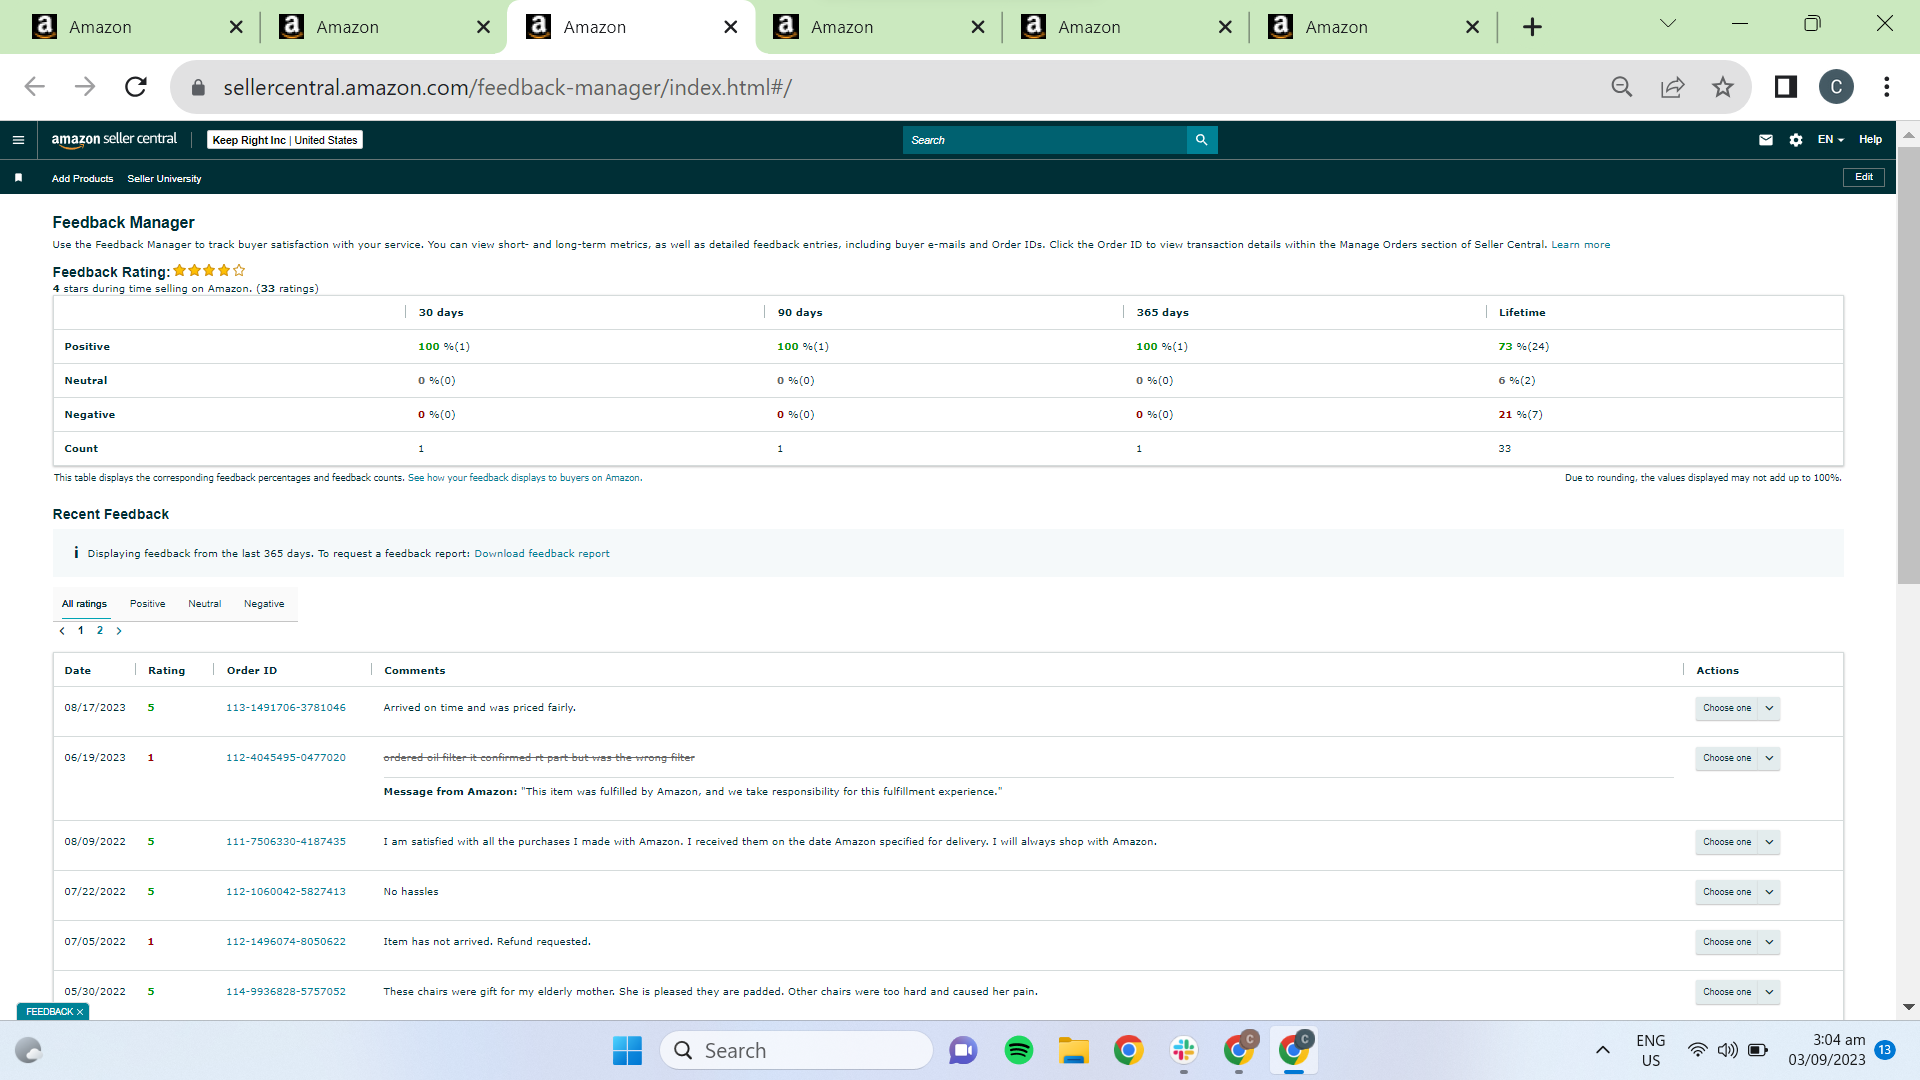Image resolution: width=1920 pixels, height=1080 pixels.
Task: Switch to the last Amazon browser tab
Action: [1372, 27]
